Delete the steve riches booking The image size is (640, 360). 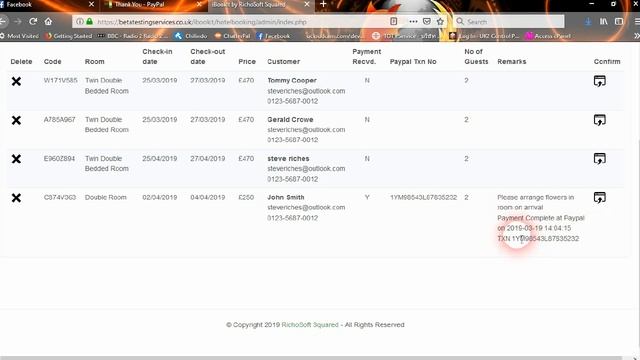click(x=16, y=159)
